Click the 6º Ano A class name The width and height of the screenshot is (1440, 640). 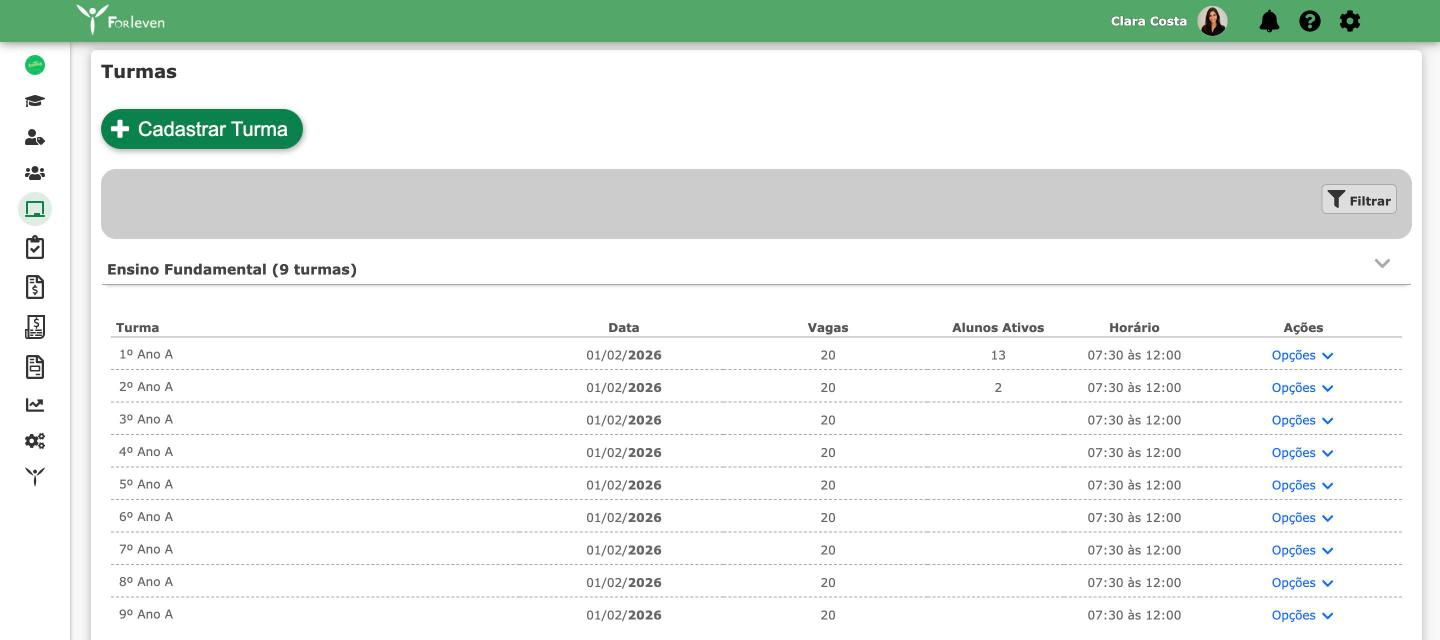(x=146, y=517)
